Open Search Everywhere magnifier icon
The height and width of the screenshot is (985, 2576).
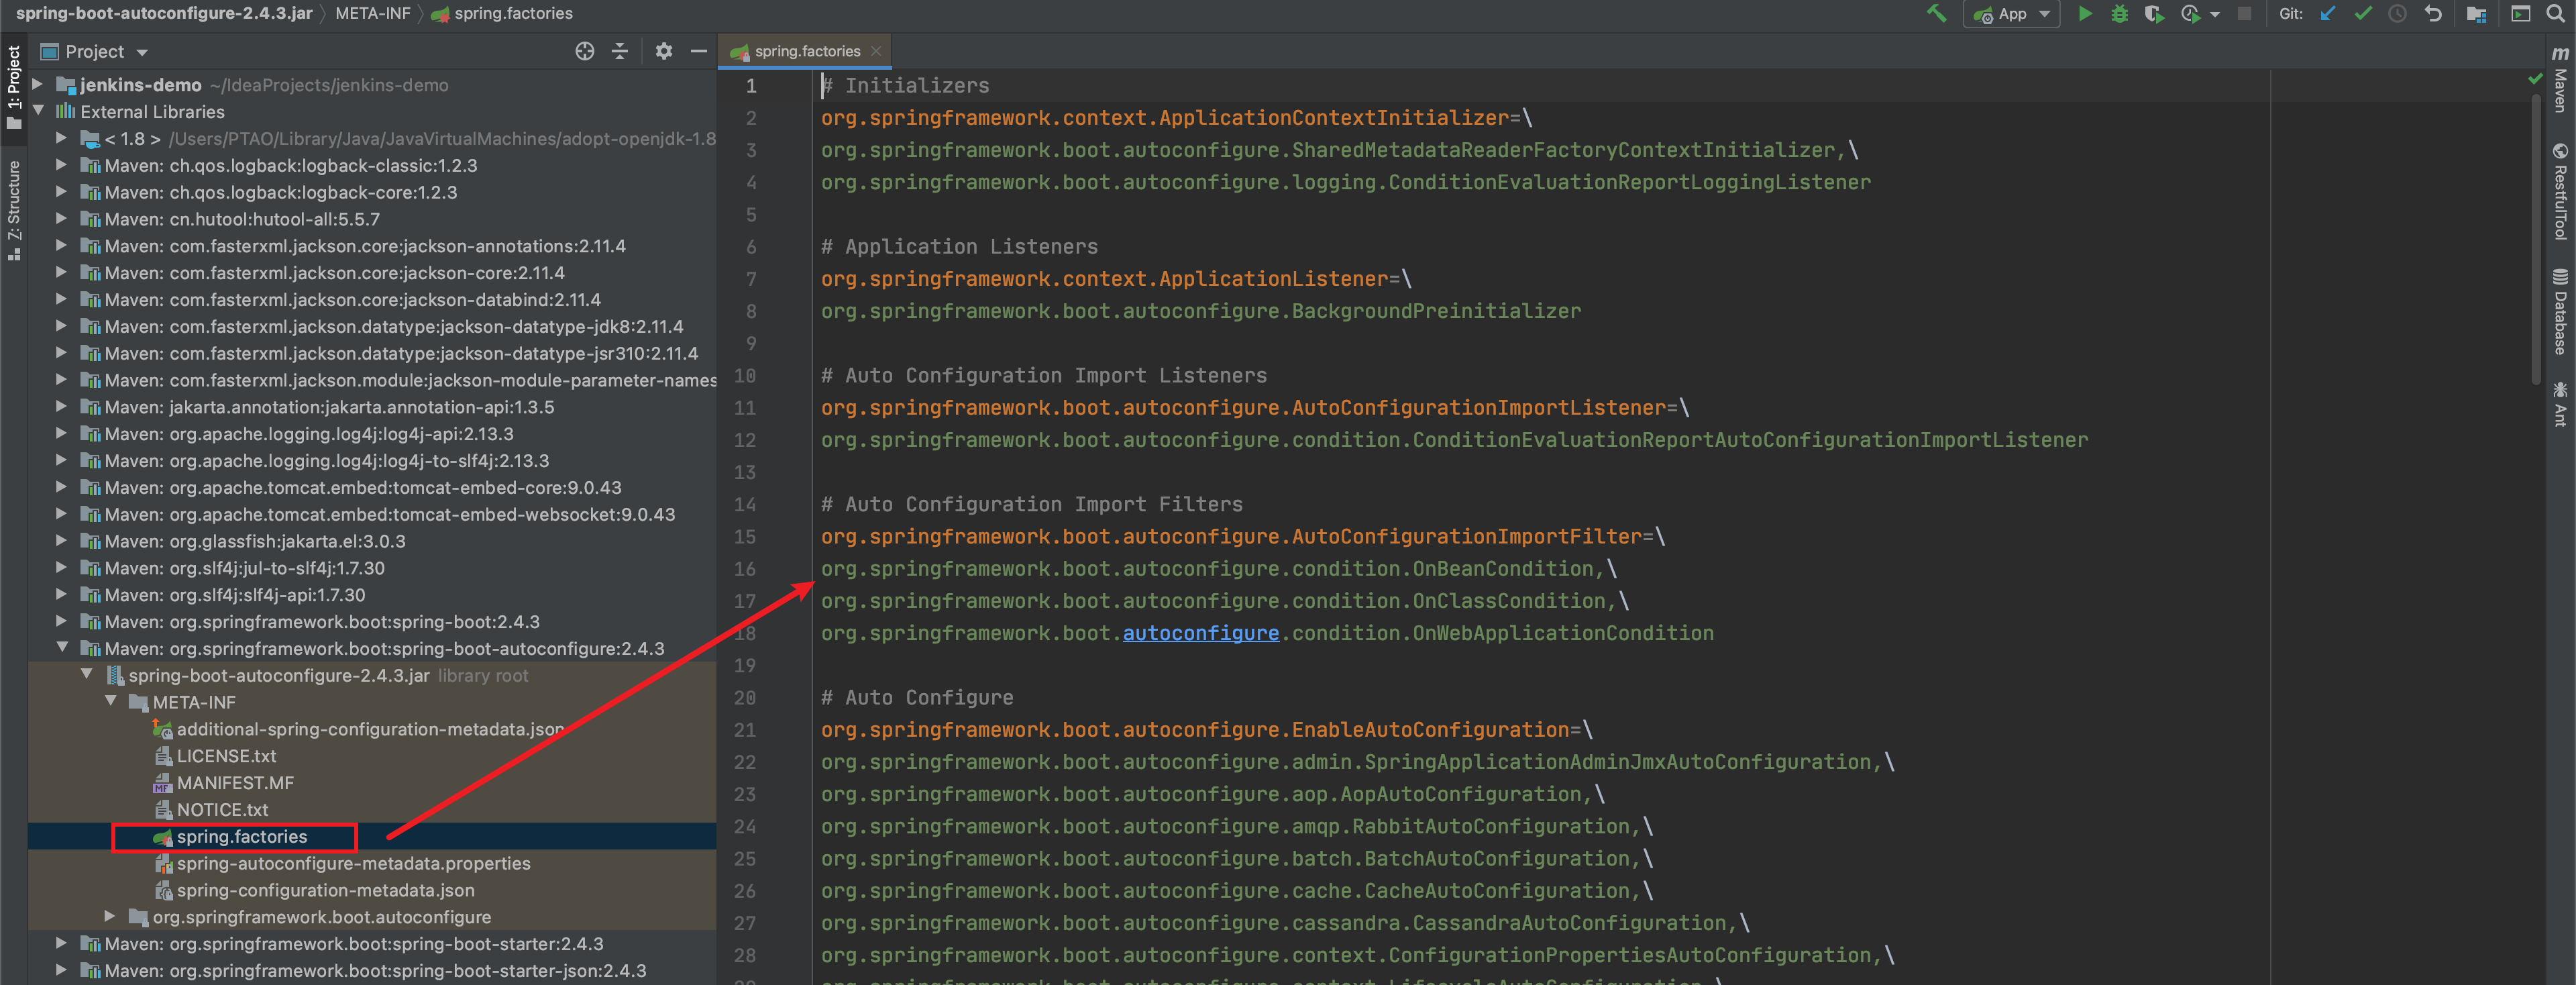(x=2556, y=14)
